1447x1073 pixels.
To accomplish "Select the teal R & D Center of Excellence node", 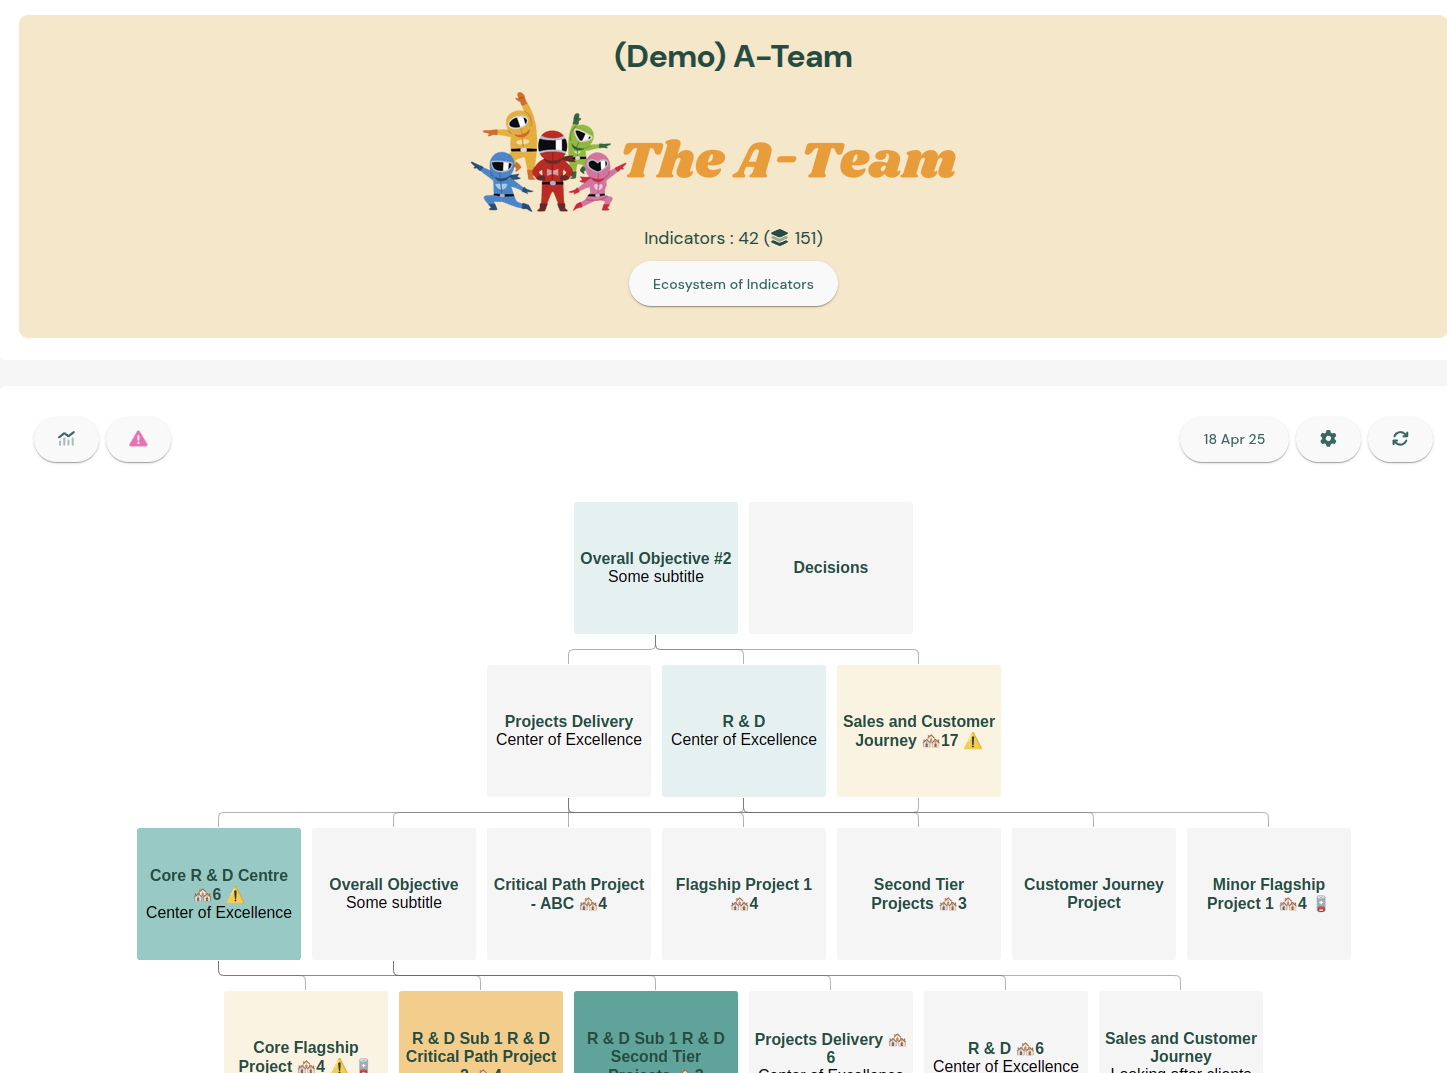I will (744, 731).
